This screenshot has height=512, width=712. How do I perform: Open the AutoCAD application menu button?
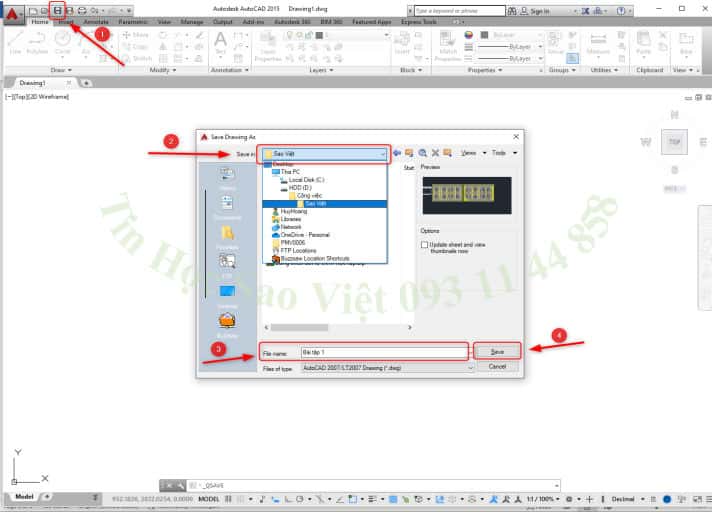(x=12, y=14)
